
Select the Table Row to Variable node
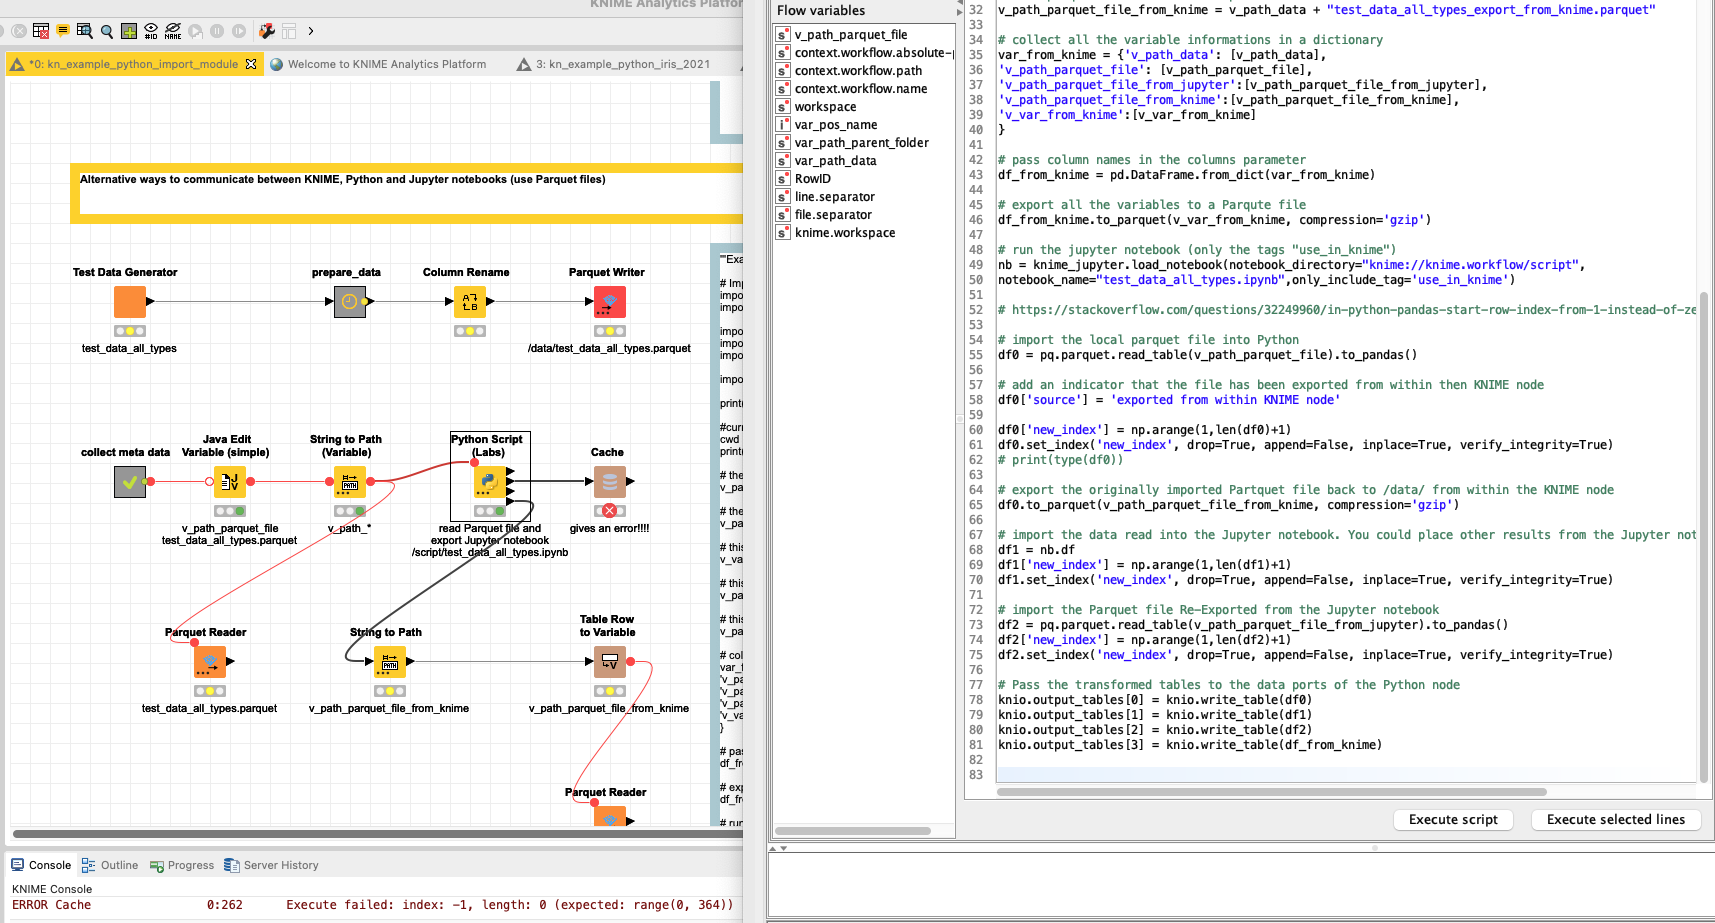610,661
